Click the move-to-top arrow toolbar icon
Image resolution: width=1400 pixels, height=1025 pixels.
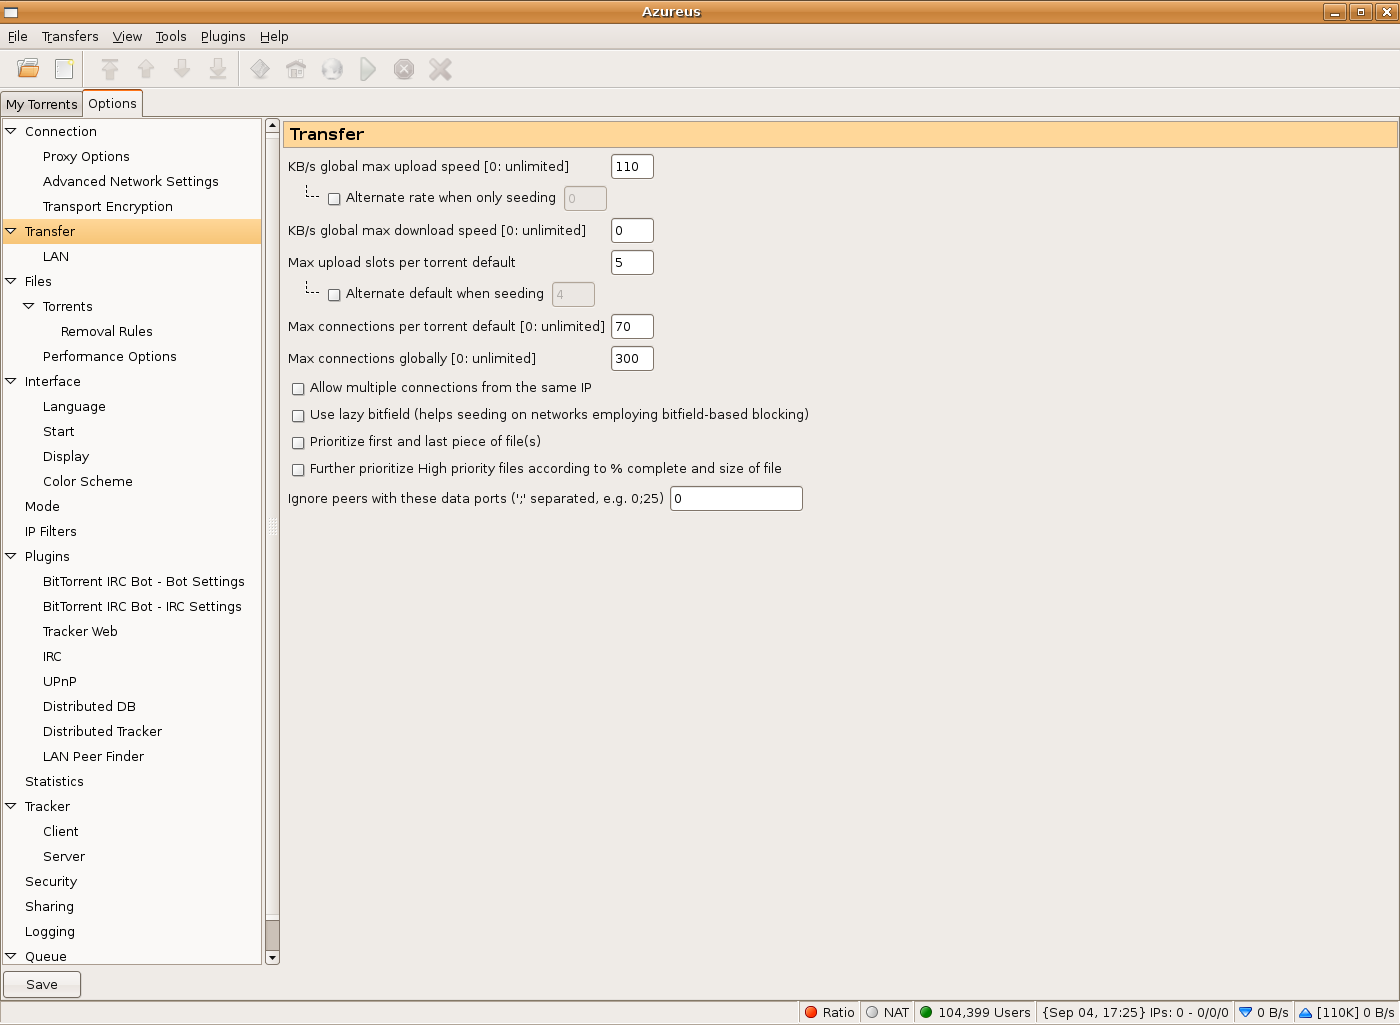(110, 69)
